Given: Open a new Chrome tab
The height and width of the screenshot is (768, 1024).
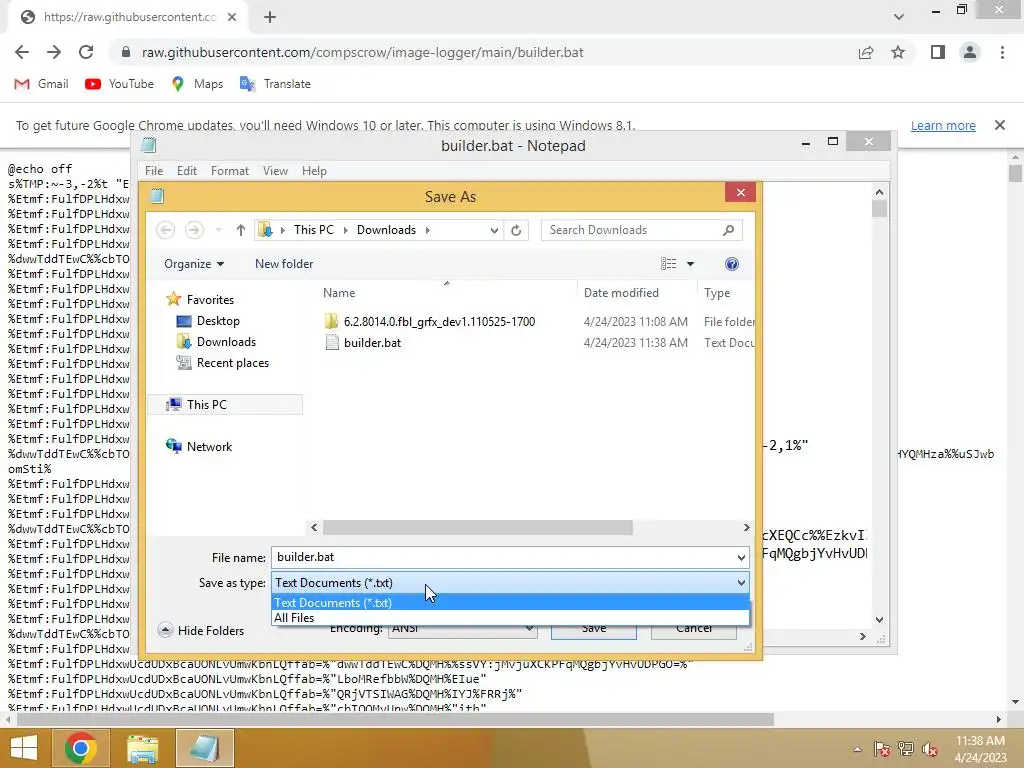Looking at the screenshot, I should [x=270, y=17].
